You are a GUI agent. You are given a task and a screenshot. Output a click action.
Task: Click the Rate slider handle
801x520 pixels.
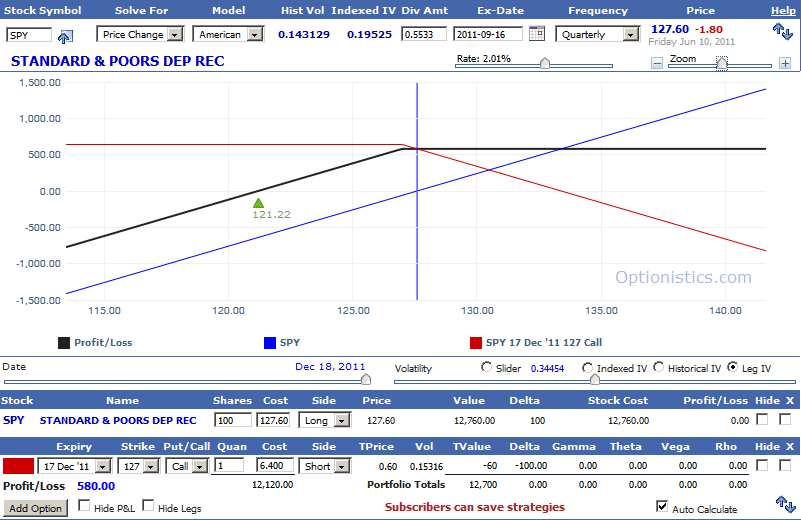545,63
